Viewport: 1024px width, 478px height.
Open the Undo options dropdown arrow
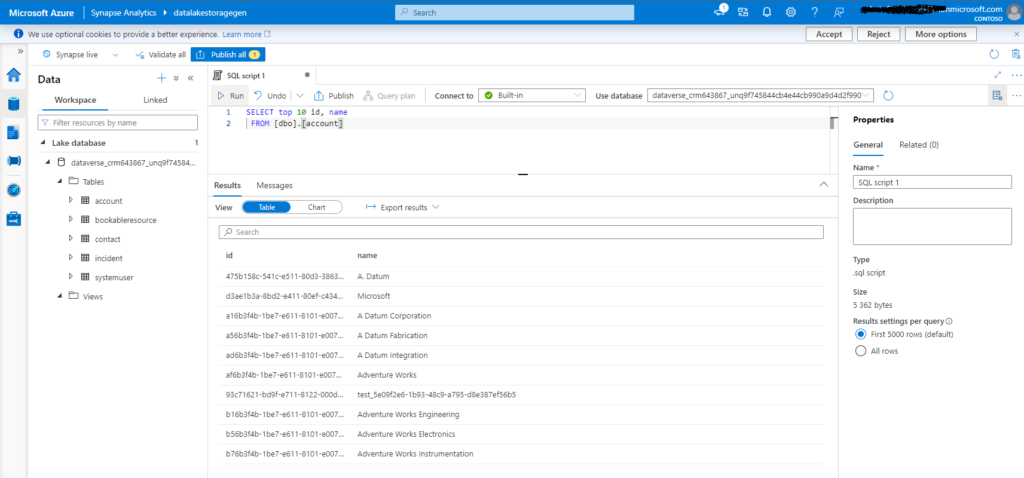[301, 95]
